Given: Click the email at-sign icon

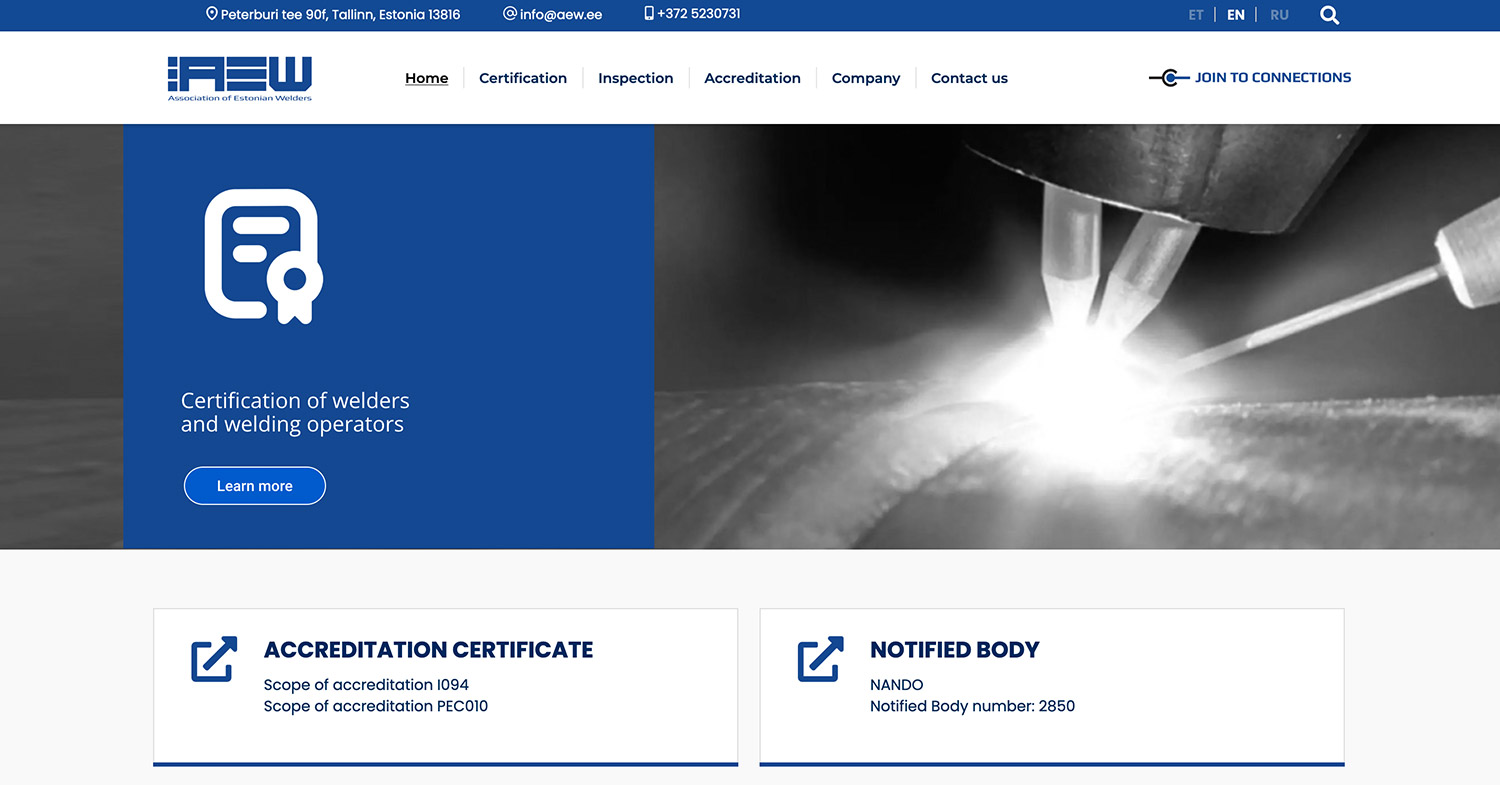Looking at the screenshot, I should tap(510, 14).
